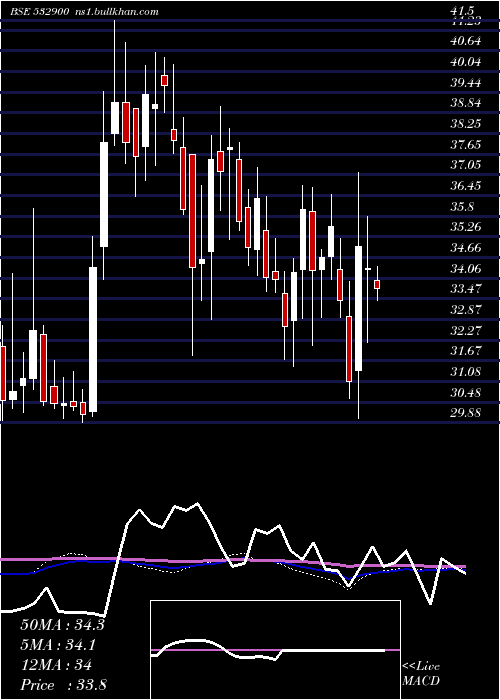Click the MACD inset chart box

coord(275,650)
